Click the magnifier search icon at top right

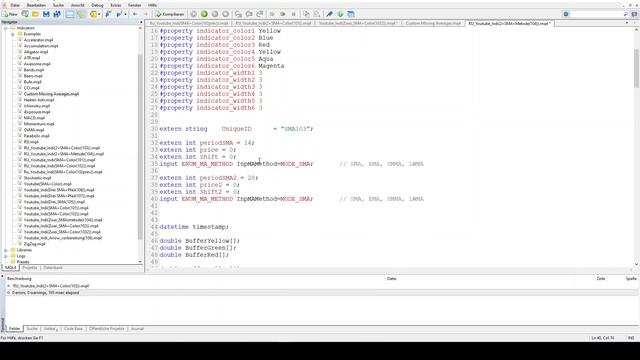[x=626, y=14]
